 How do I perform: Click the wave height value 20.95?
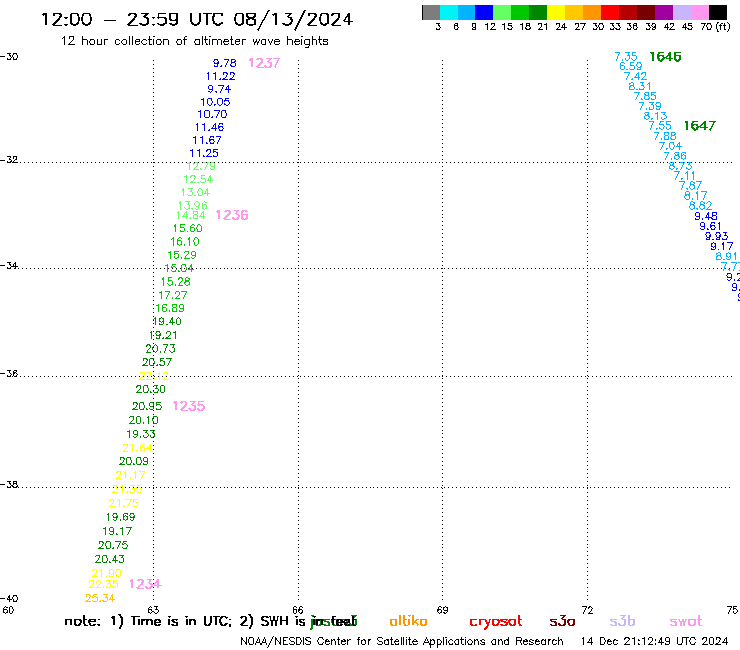coord(147,406)
